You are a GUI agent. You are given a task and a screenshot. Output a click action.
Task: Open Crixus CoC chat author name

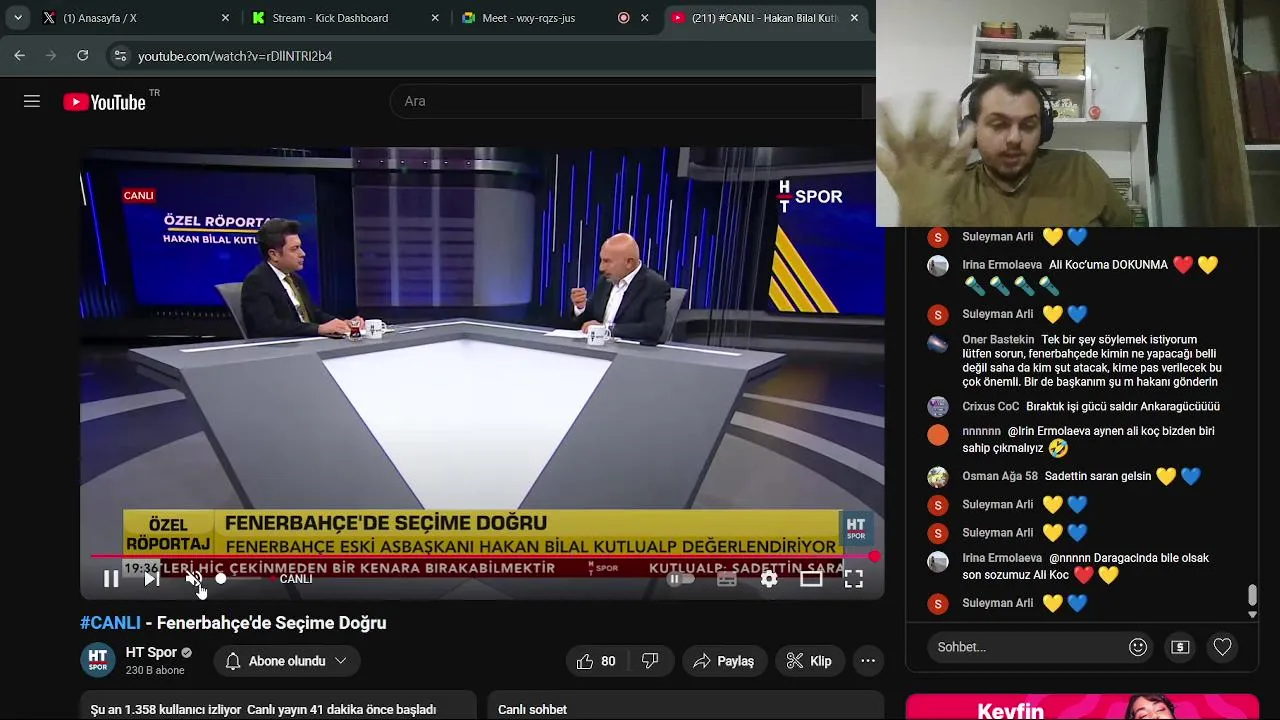click(990, 407)
